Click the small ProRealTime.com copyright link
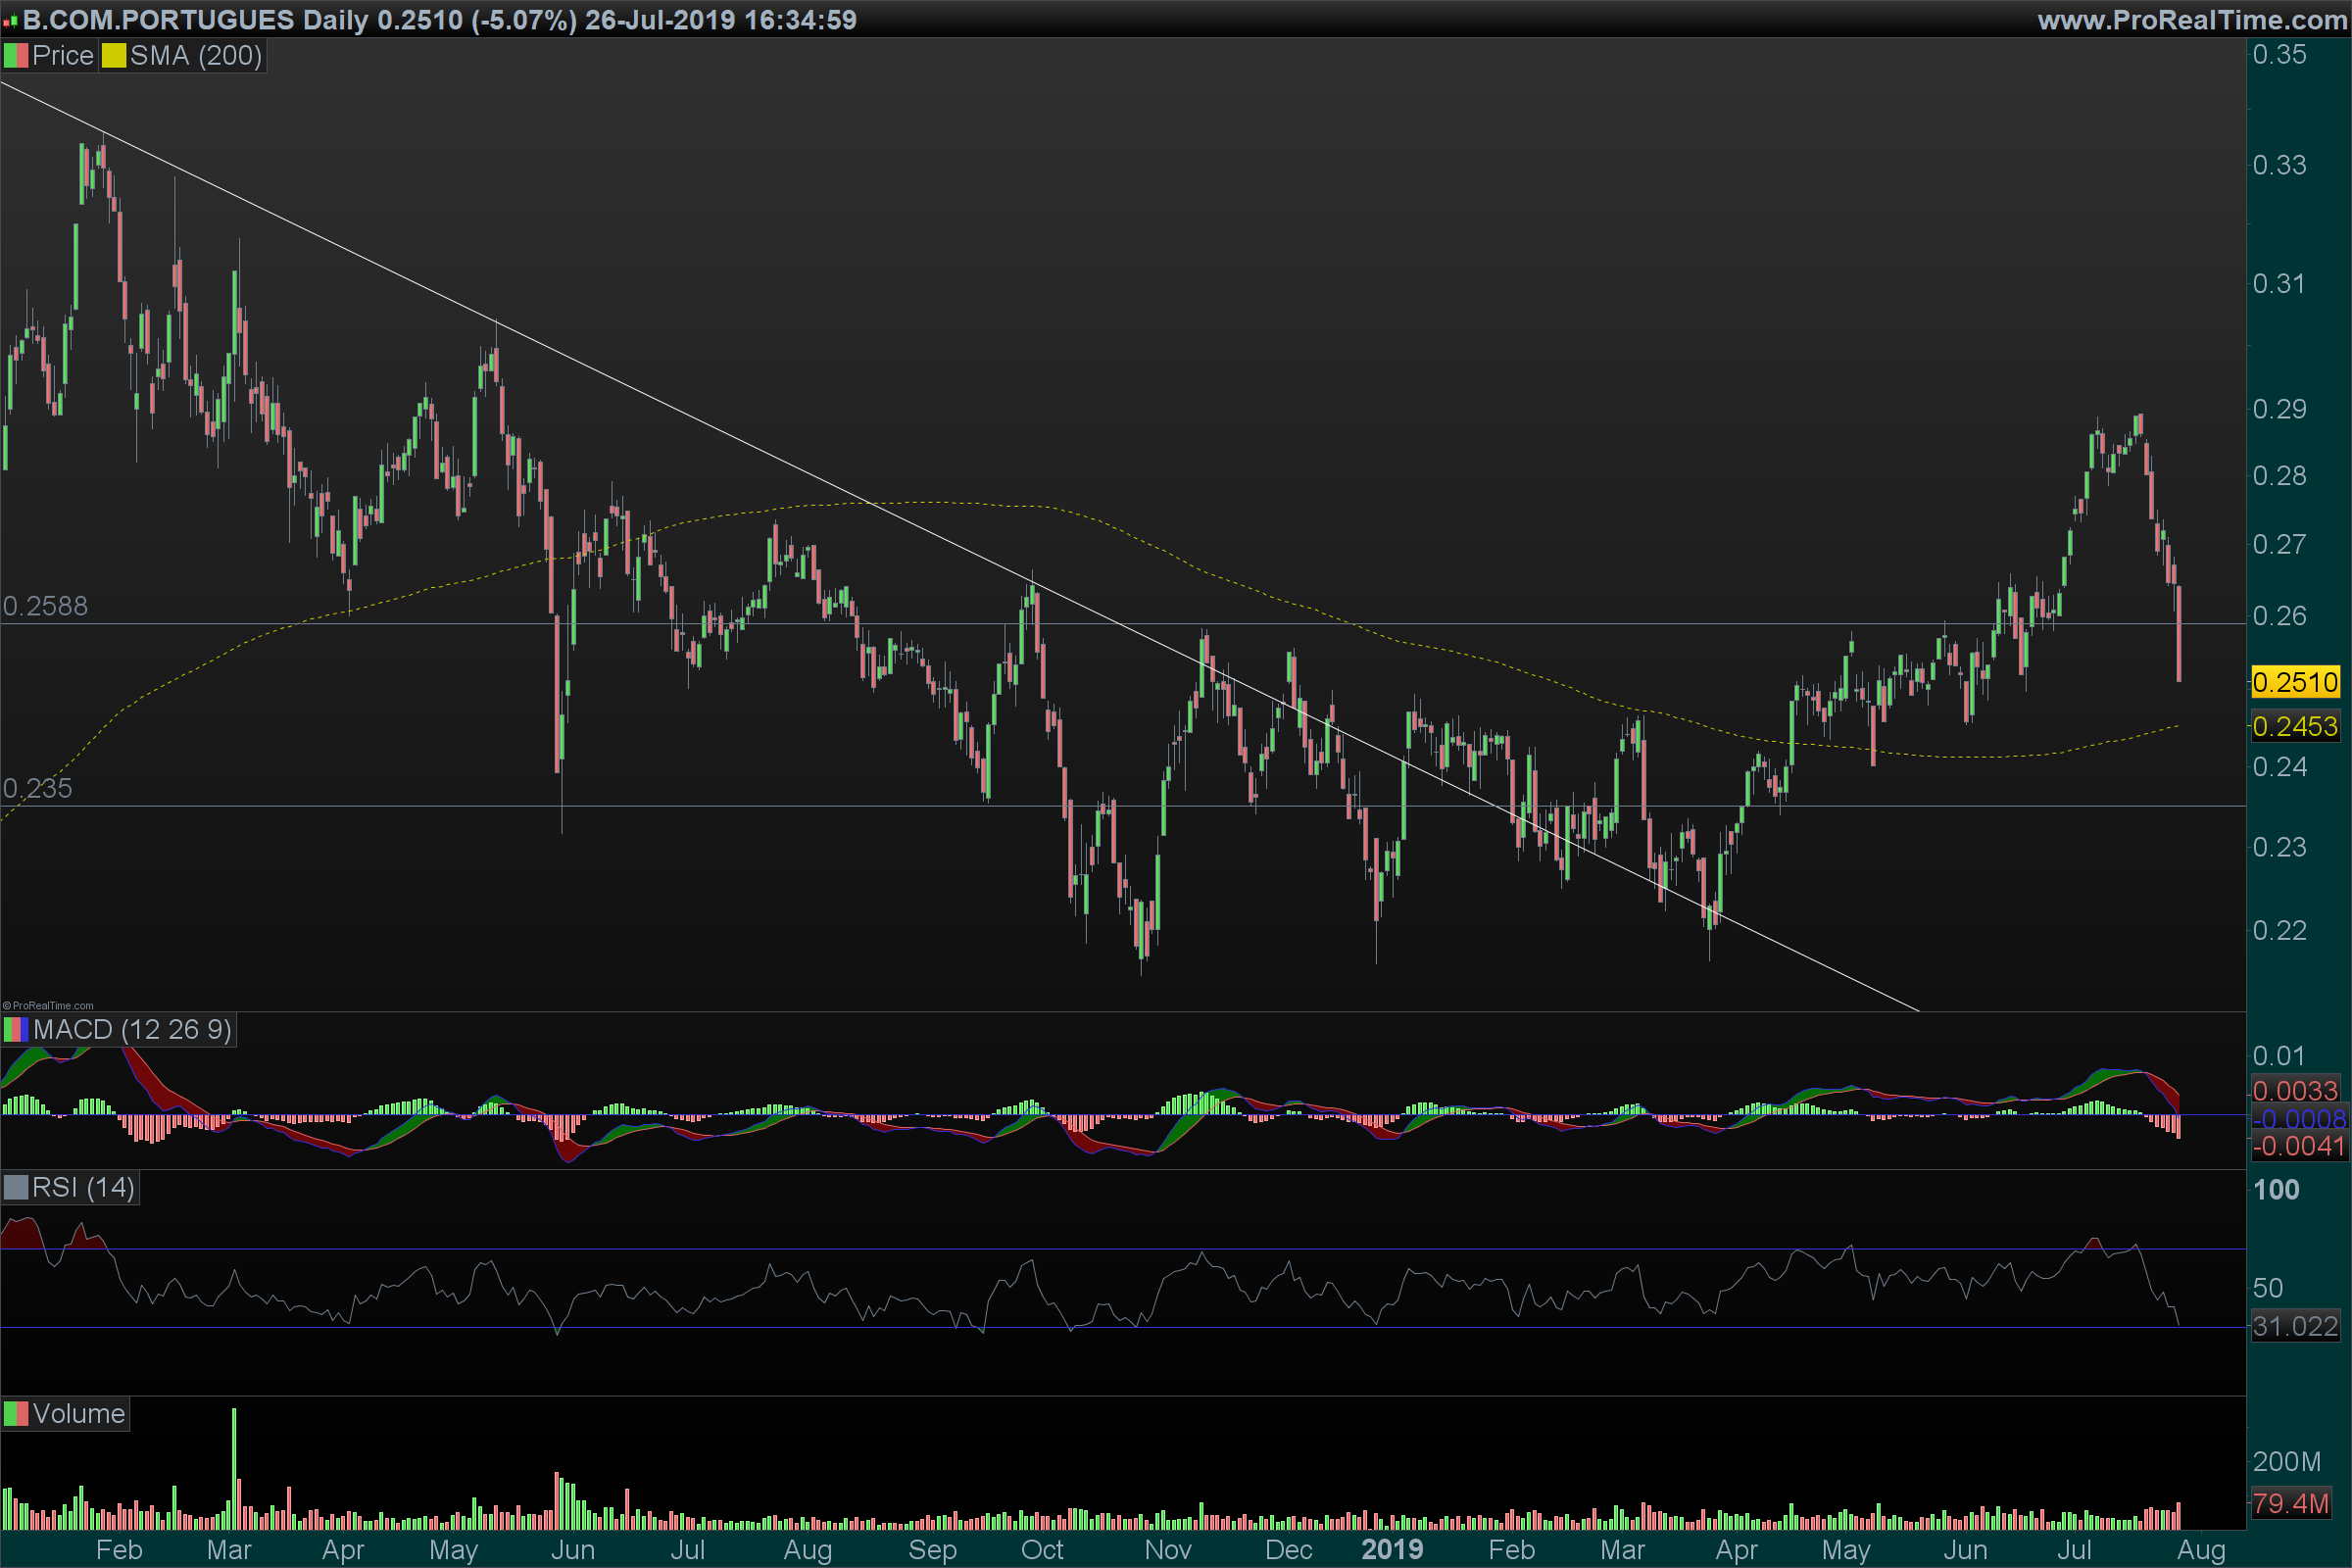2352x1568 pixels. (x=48, y=1006)
